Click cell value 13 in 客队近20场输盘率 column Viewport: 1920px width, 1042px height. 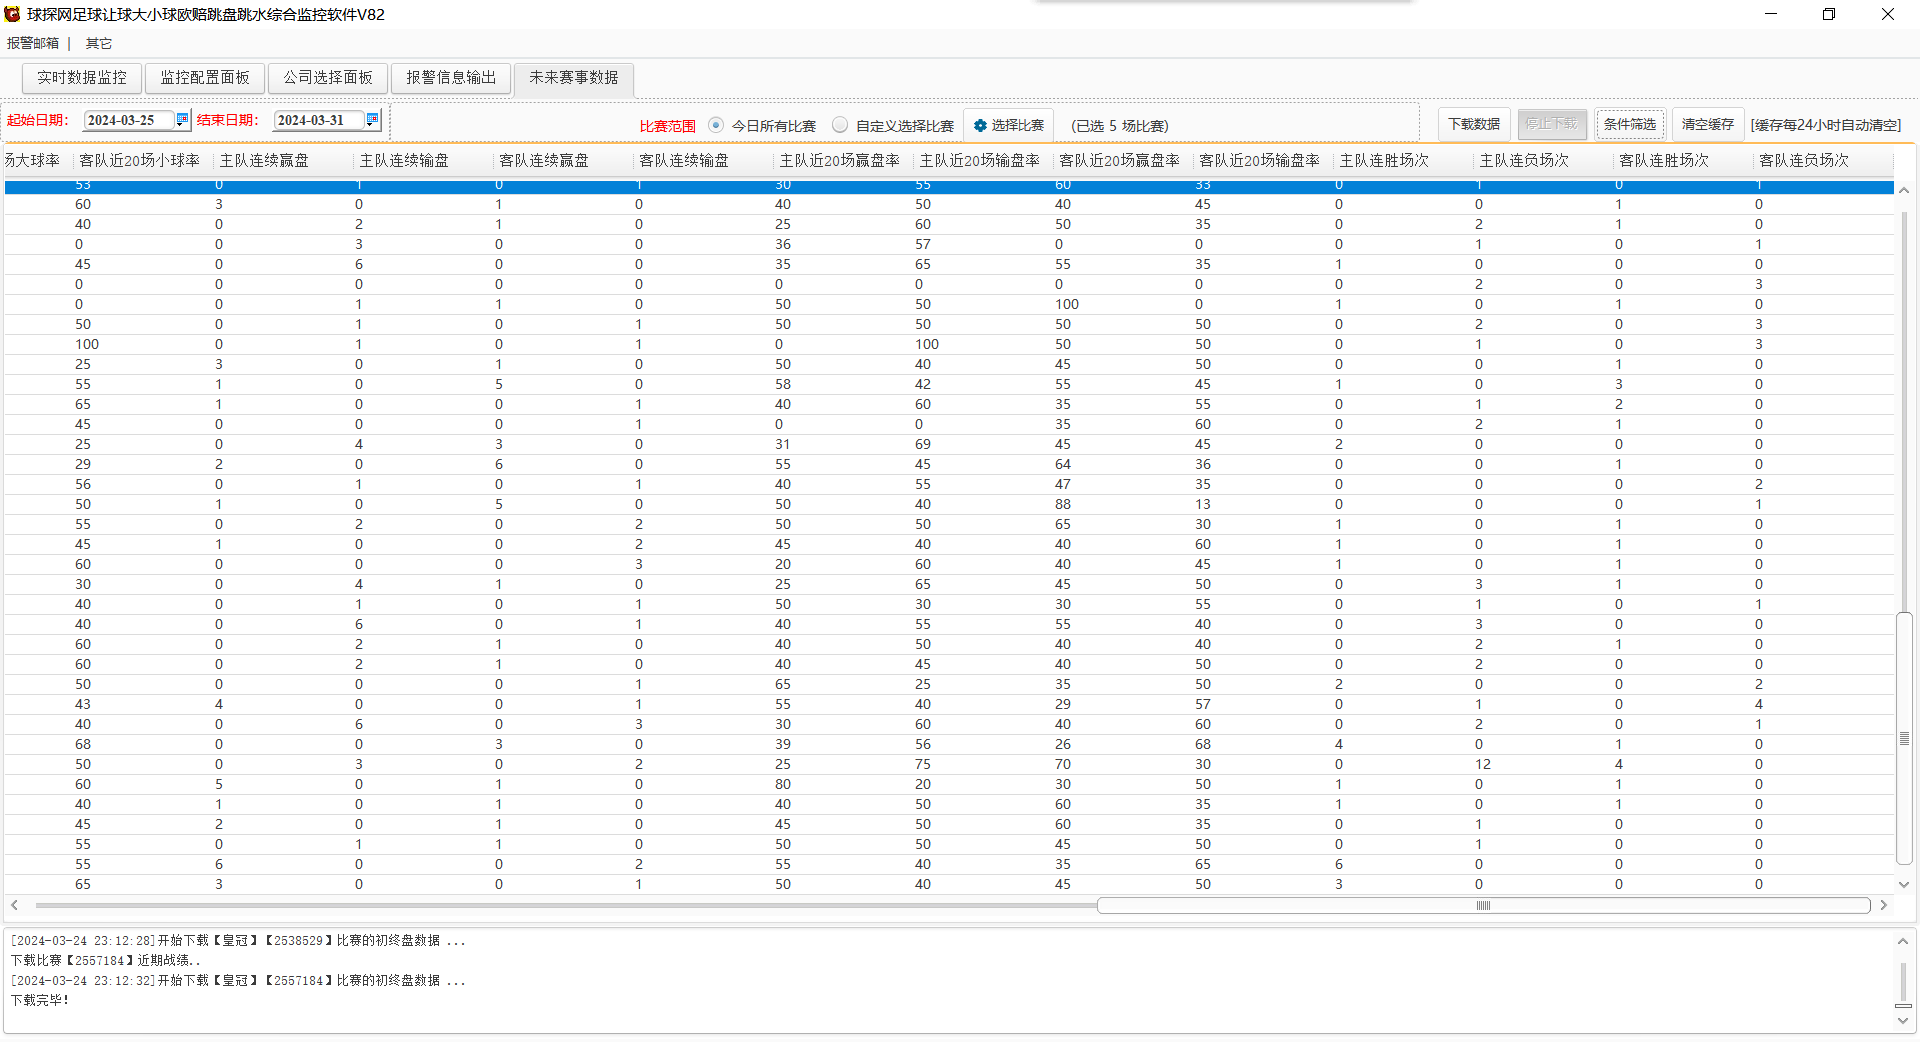1203,504
